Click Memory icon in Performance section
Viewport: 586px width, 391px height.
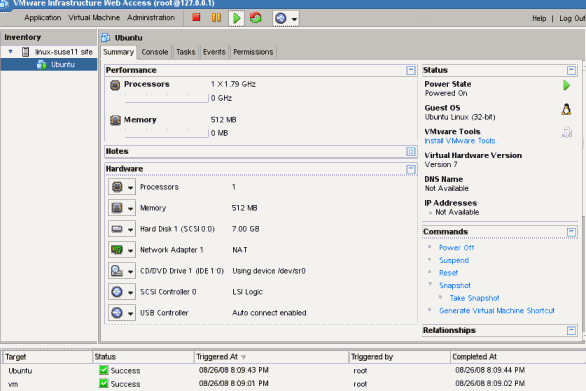tap(115, 120)
